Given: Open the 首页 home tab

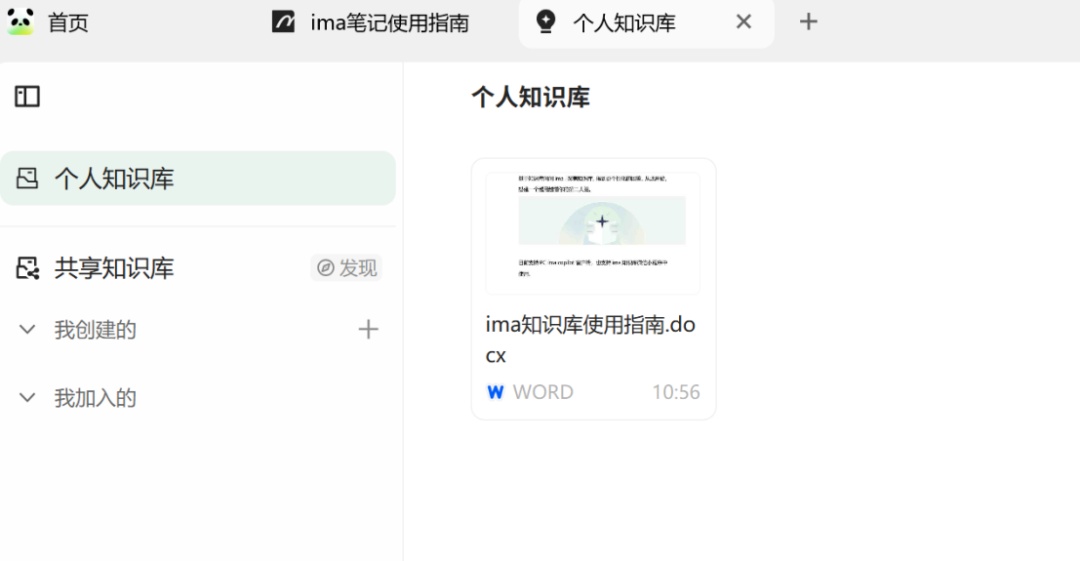Looking at the screenshot, I should 68,23.
